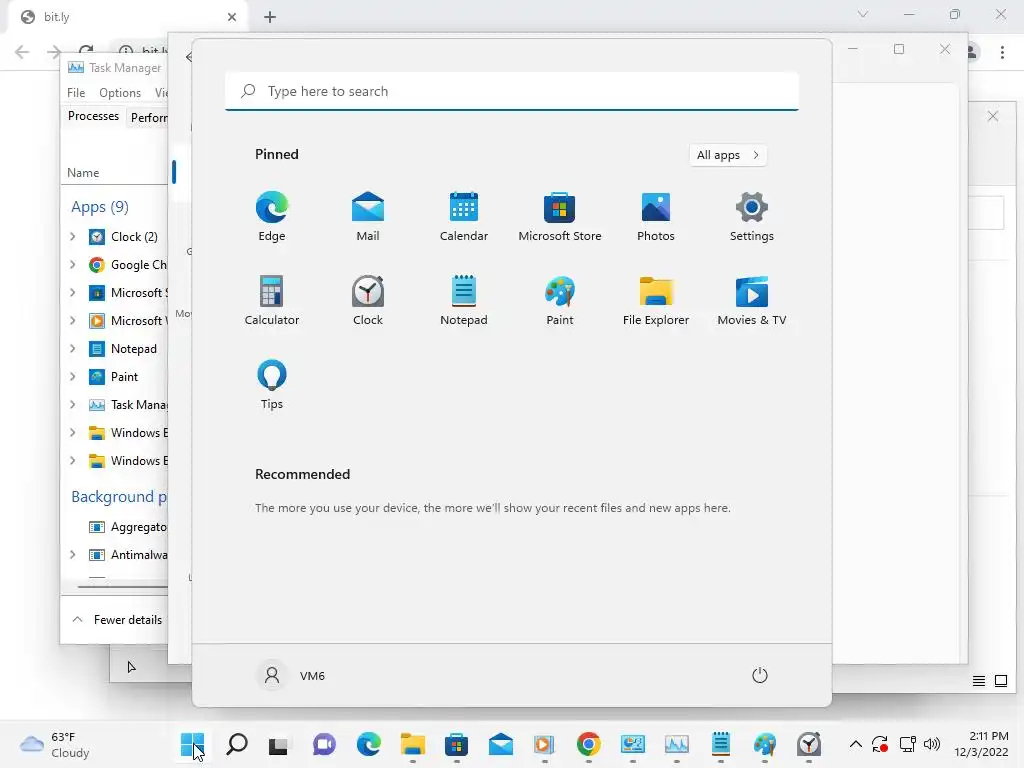Click the Start button on the taskbar
The height and width of the screenshot is (768, 1024).
[x=193, y=744]
